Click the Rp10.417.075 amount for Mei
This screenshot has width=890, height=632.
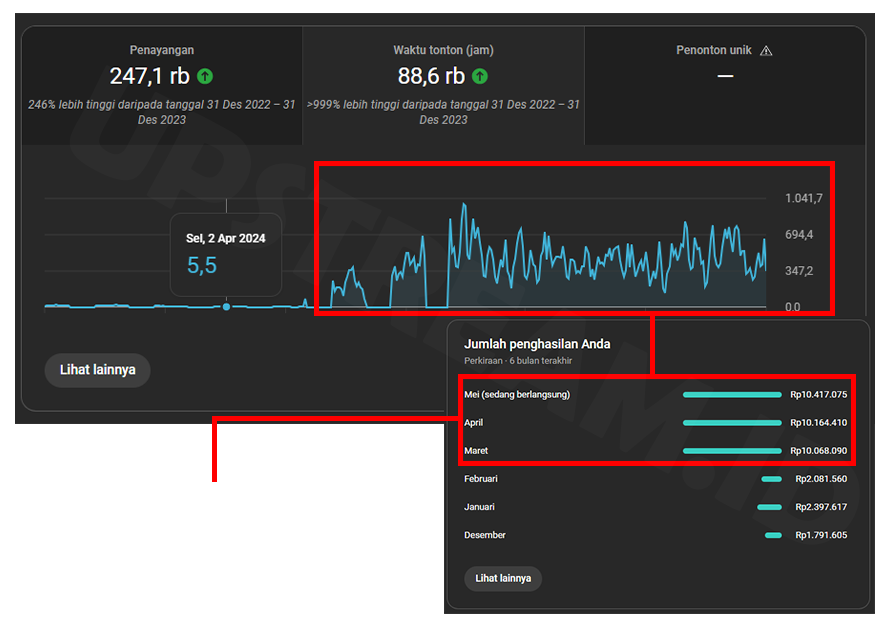point(818,395)
